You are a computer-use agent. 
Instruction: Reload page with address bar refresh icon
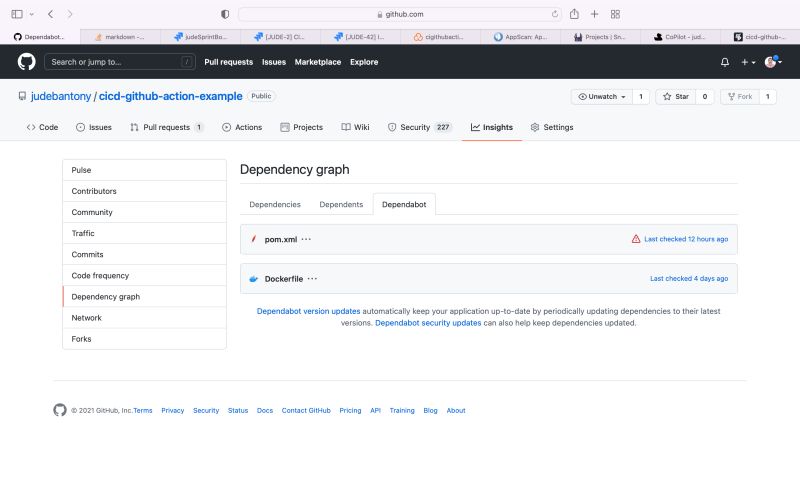(x=555, y=14)
